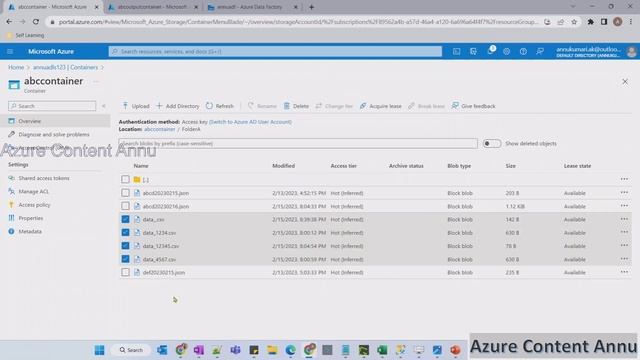Image resolution: width=640 pixels, height=360 pixels.
Task: Check the abcd20230215.json checkbox
Action: click(125, 193)
